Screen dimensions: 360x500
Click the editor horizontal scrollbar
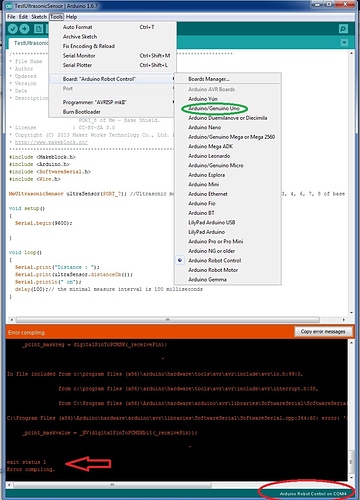(x=168, y=319)
